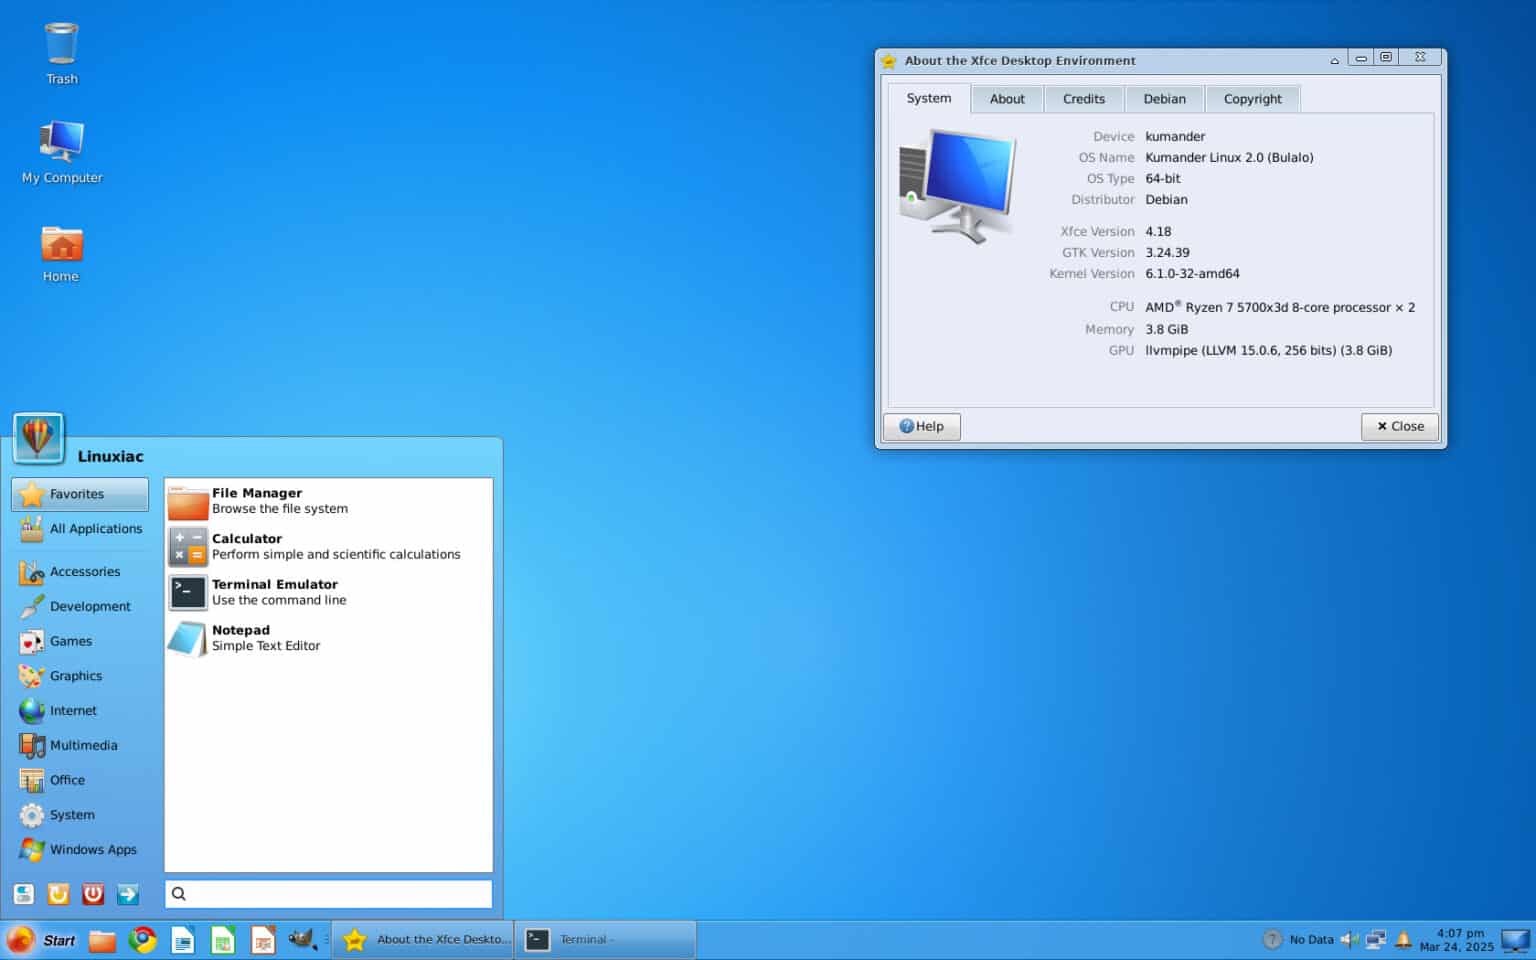Open the Multimedia application category
Image resolution: width=1536 pixels, height=960 pixels.
click(x=83, y=745)
